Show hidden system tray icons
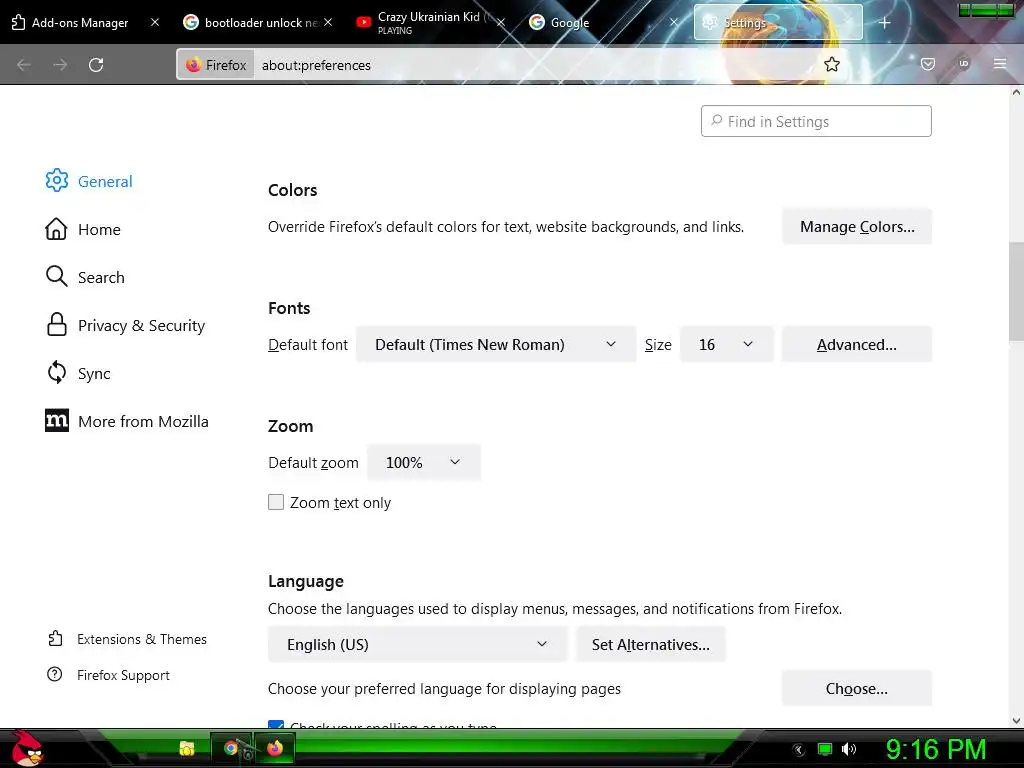This screenshot has width=1024, height=768. [799, 749]
